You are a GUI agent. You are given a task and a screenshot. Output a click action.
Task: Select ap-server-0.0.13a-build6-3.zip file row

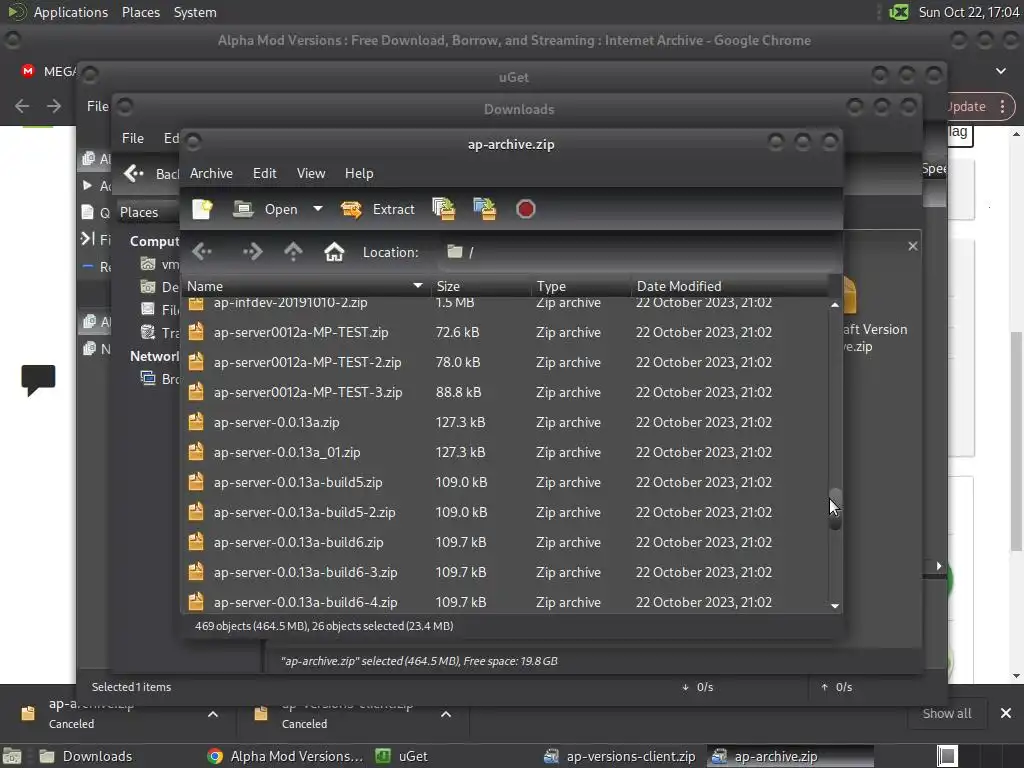(x=505, y=573)
